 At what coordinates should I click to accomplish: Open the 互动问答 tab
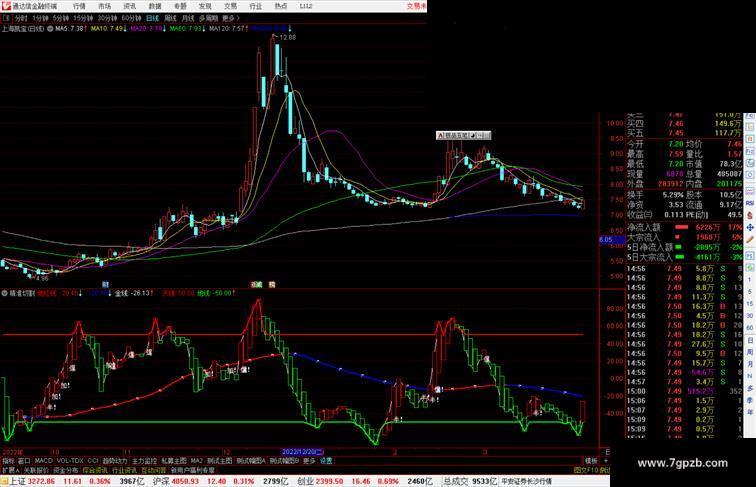tap(153, 470)
